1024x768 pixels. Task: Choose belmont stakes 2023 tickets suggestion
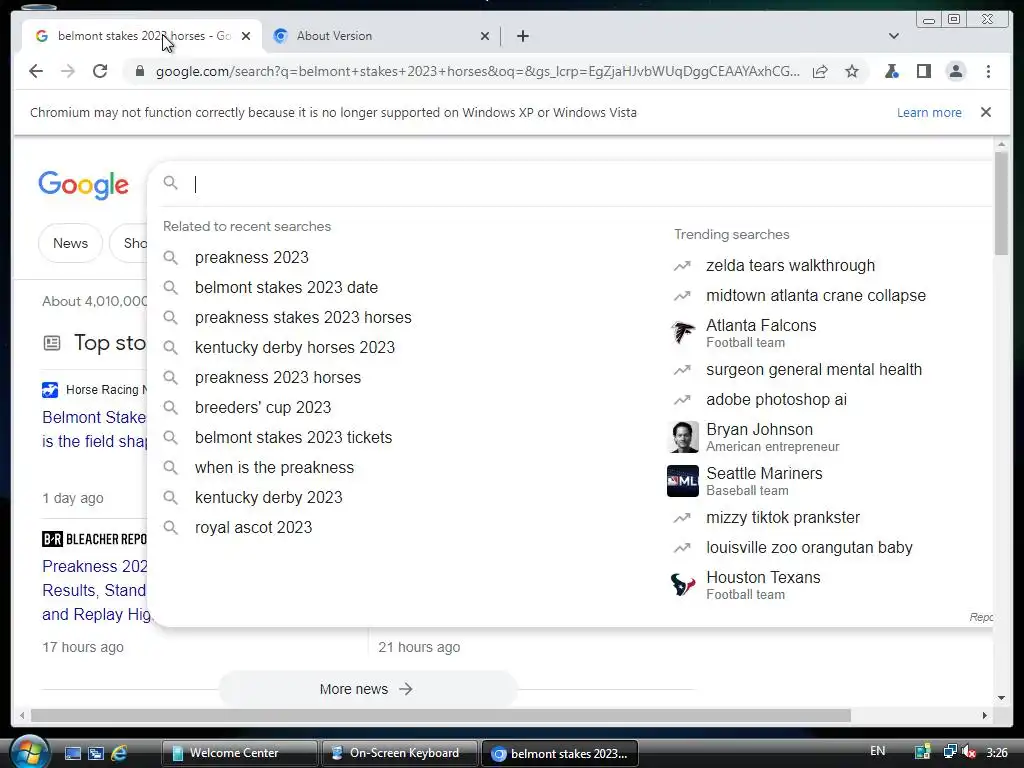[x=293, y=438]
